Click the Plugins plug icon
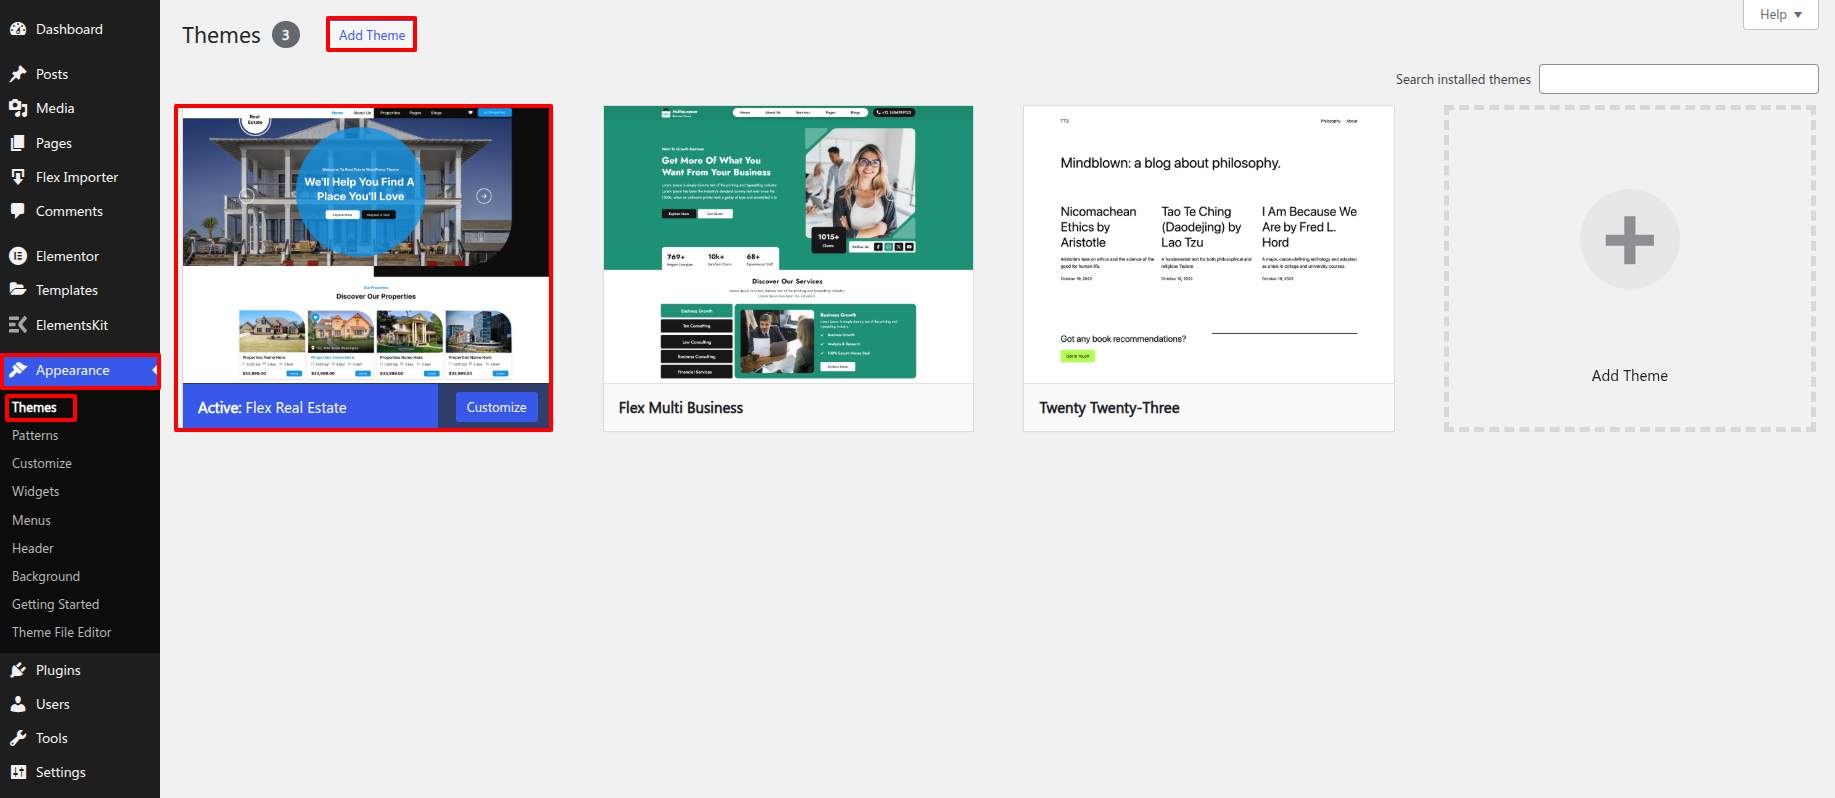The image size is (1835, 798). coord(18,670)
